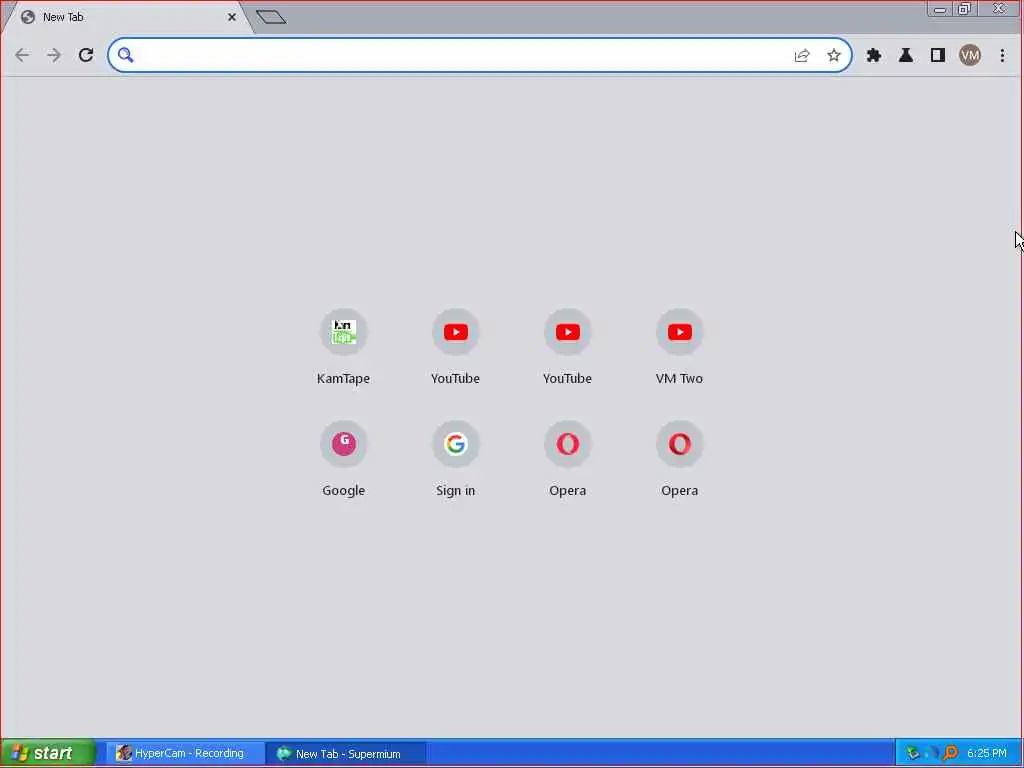Share this page via the share icon
1024x768 pixels.
[802, 56]
